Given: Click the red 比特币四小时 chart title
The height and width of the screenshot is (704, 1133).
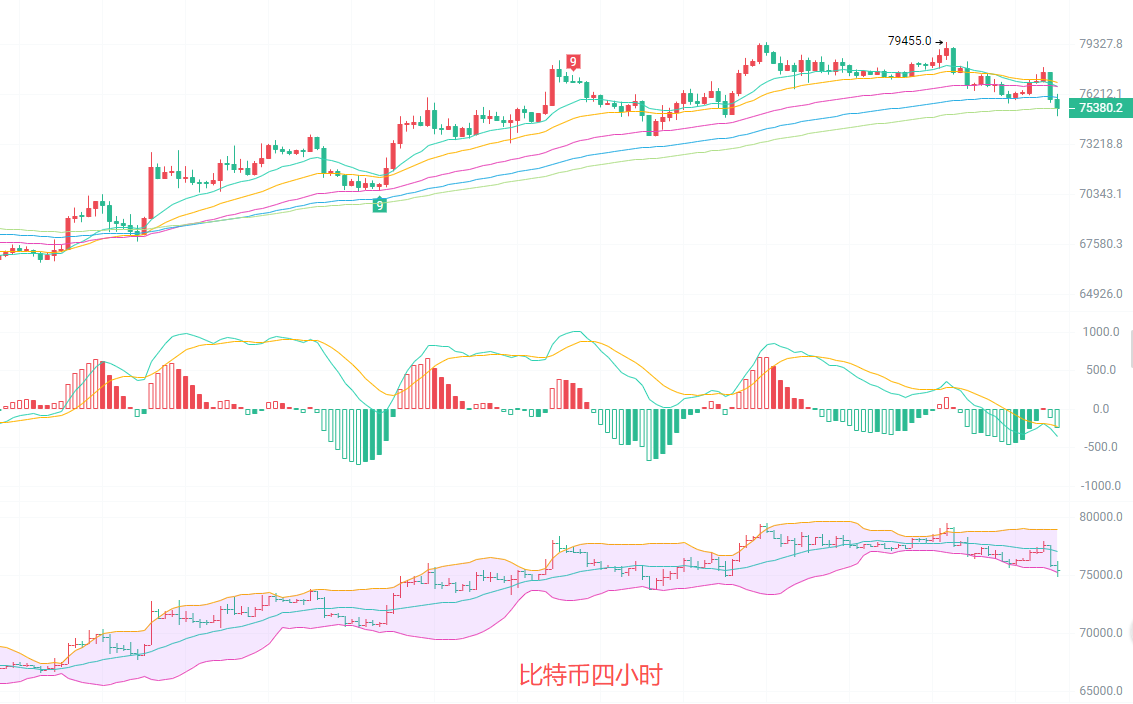Looking at the screenshot, I should (x=590, y=676).
